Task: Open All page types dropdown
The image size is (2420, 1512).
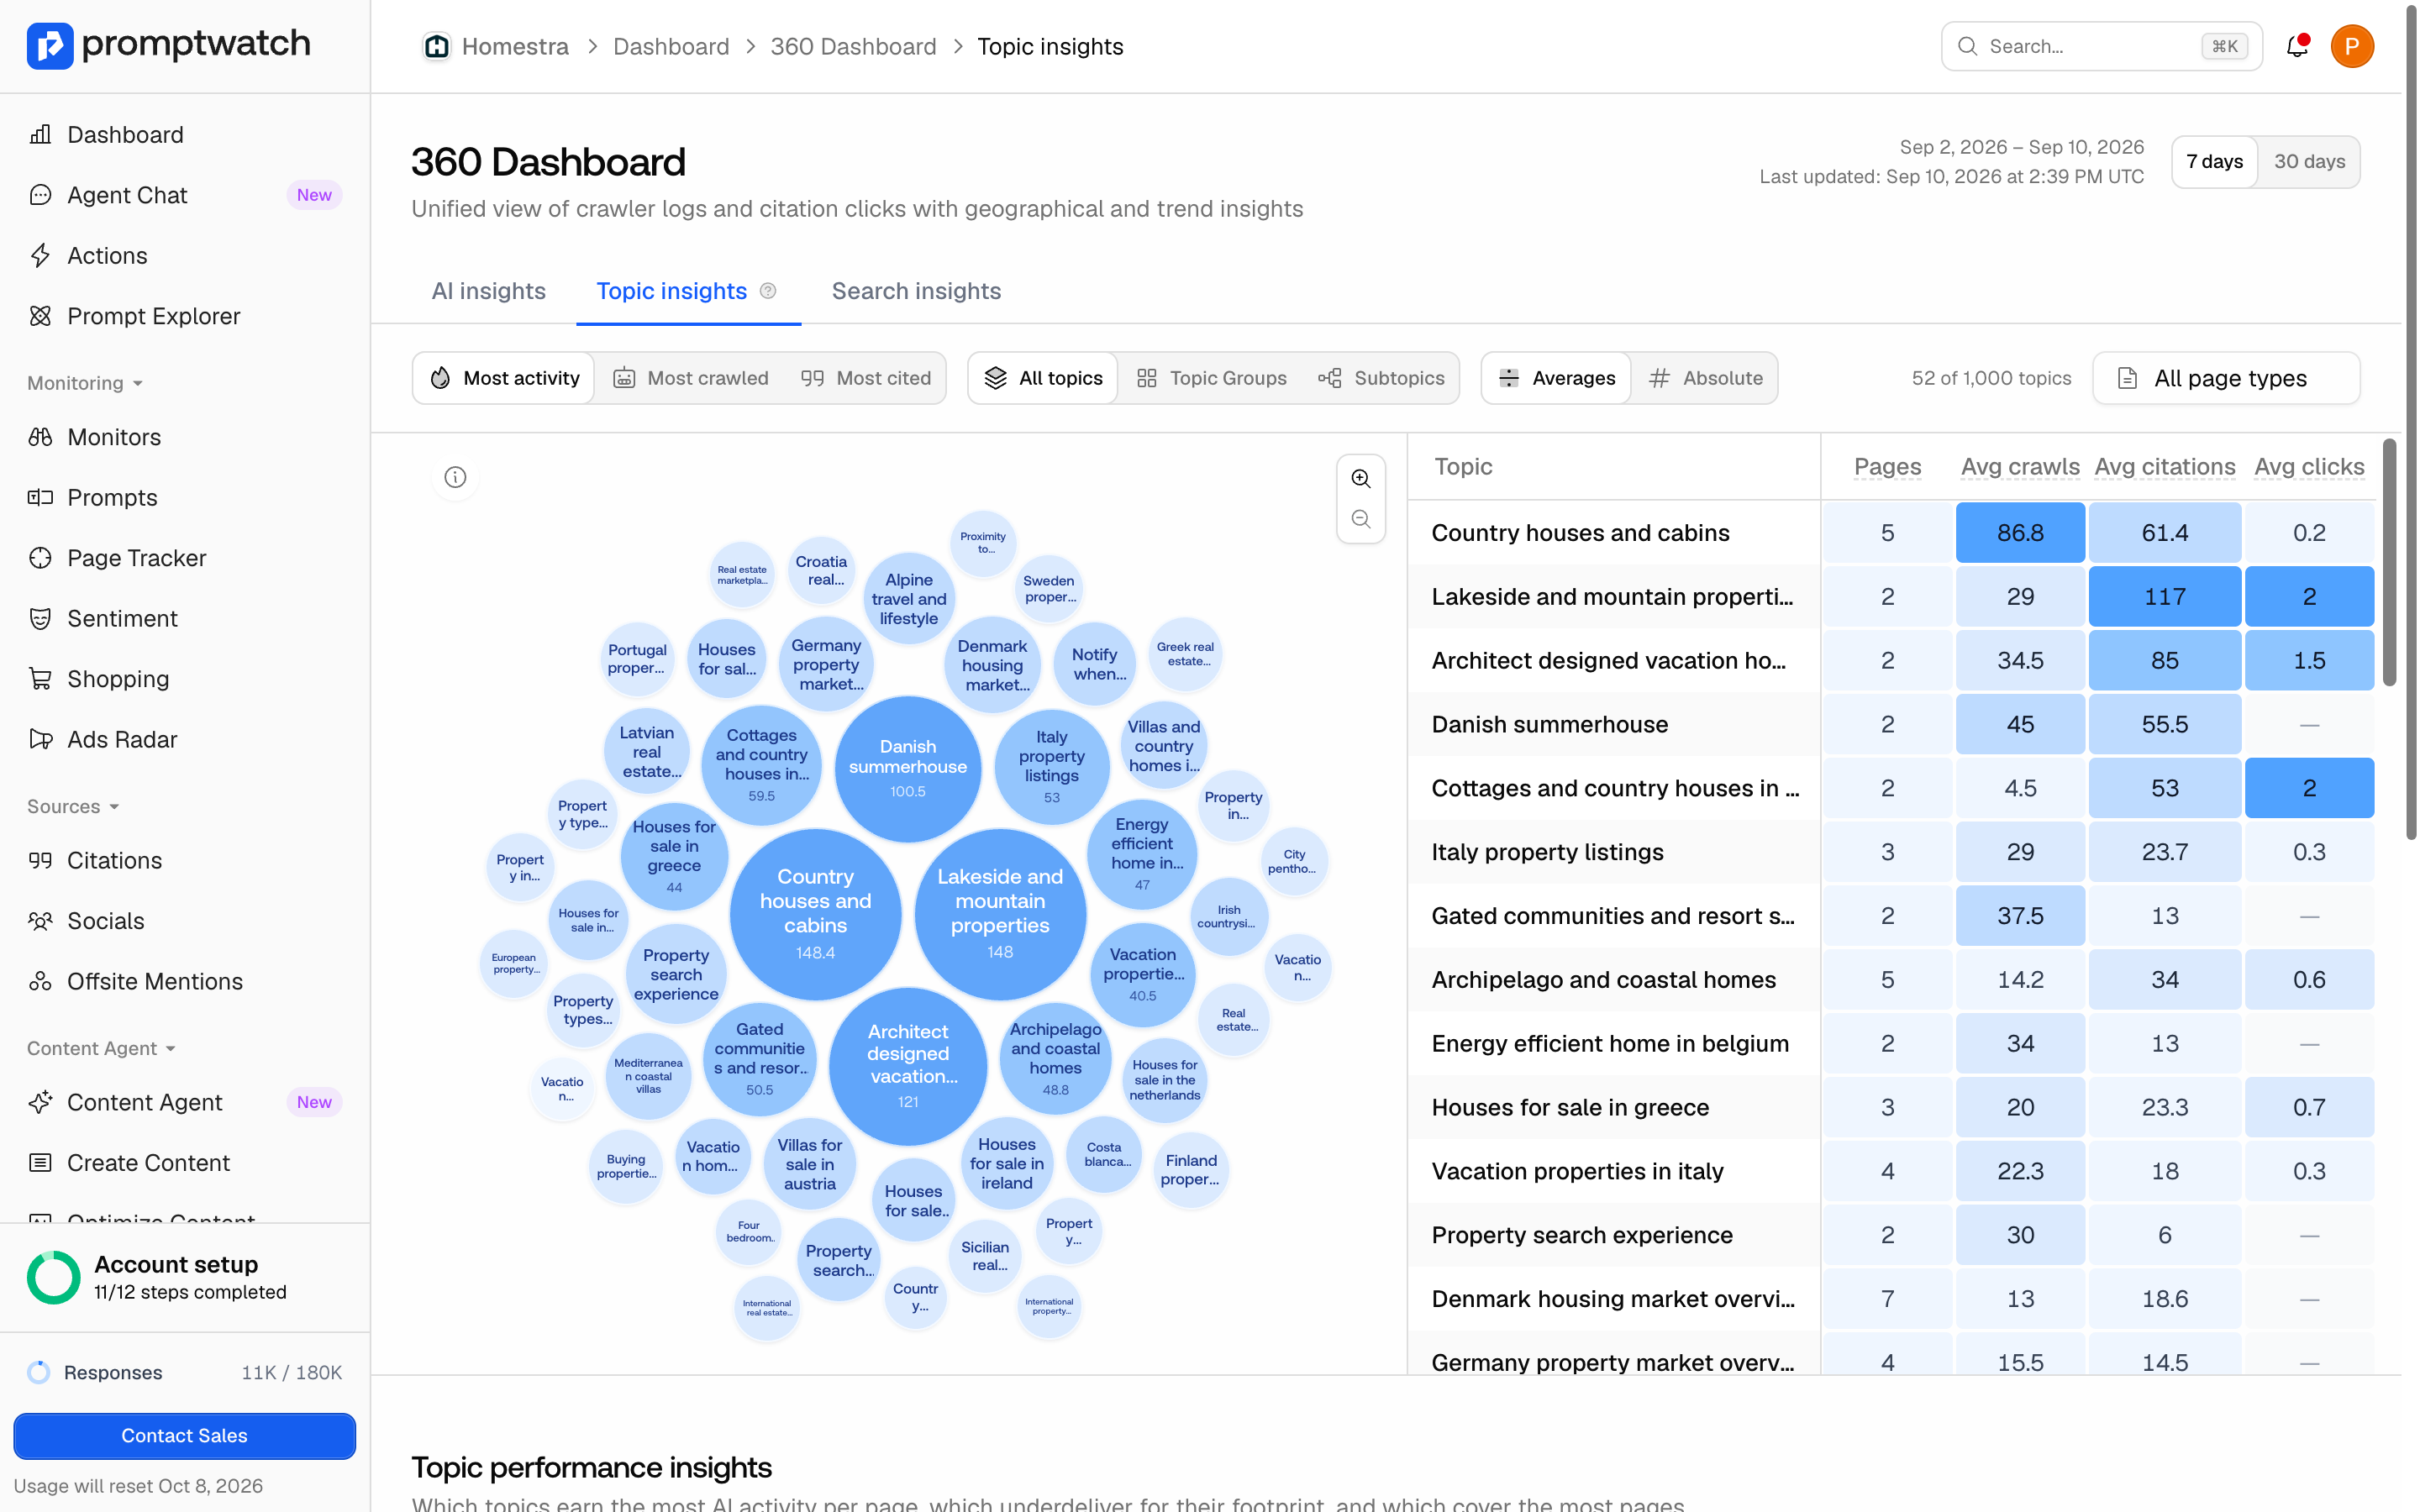Action: pos(2226,378)
